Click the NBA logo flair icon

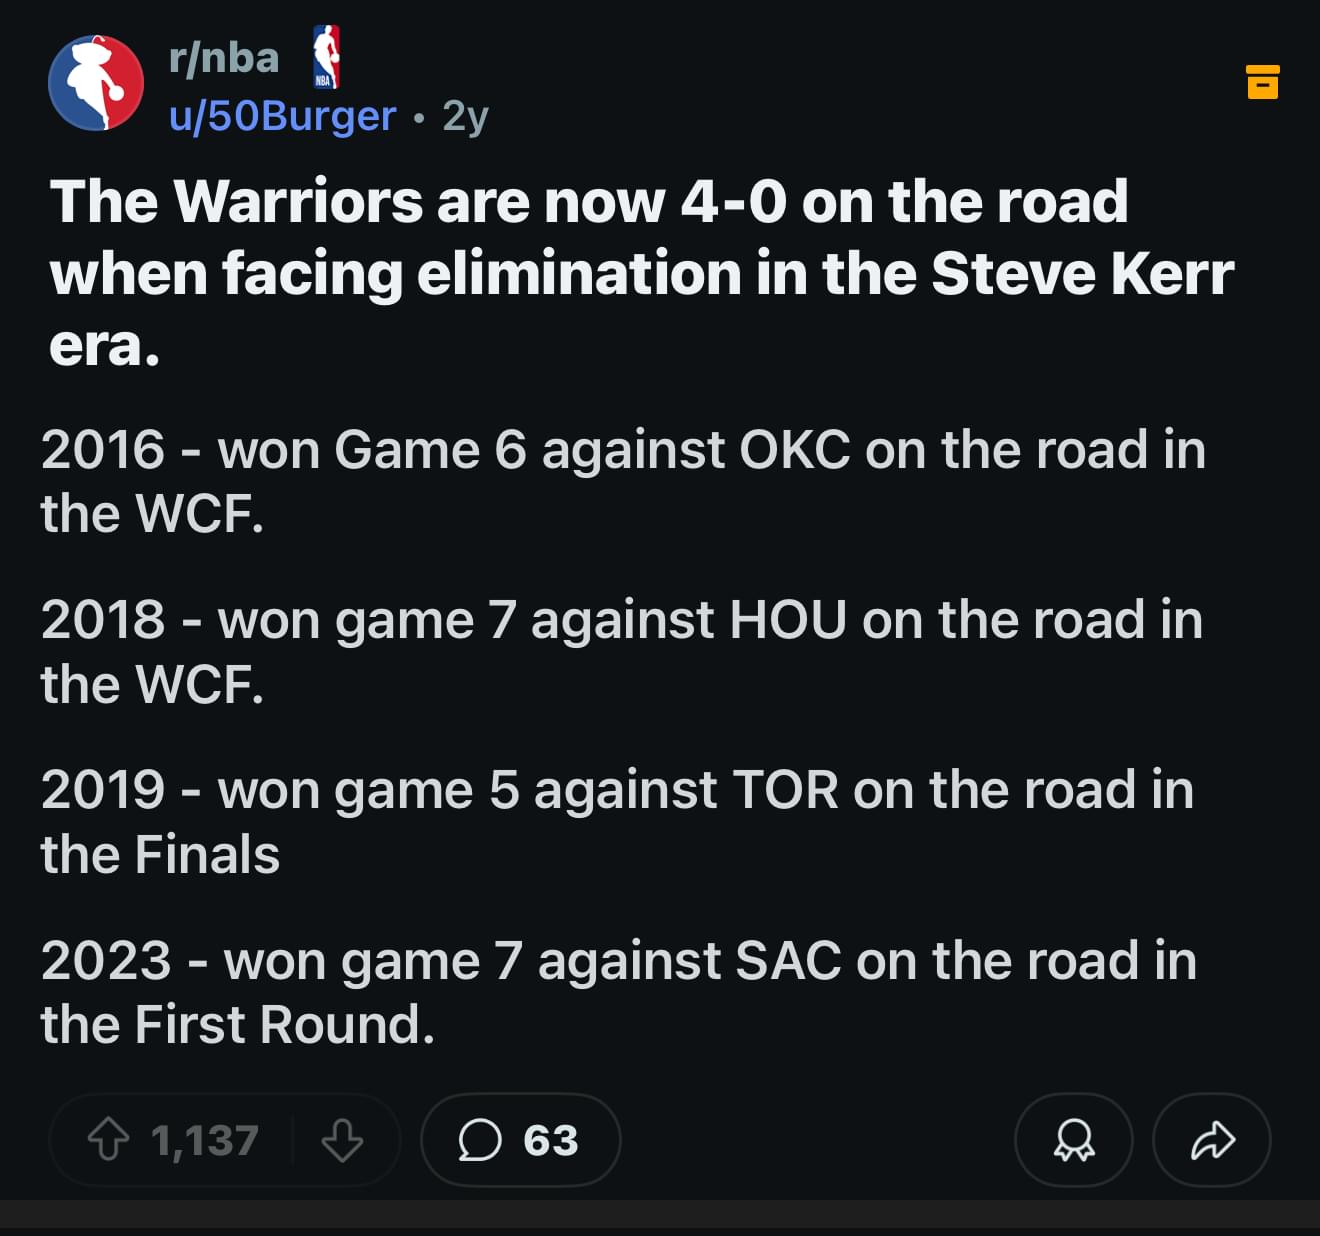pyautogui.click(x=326, y=57)
